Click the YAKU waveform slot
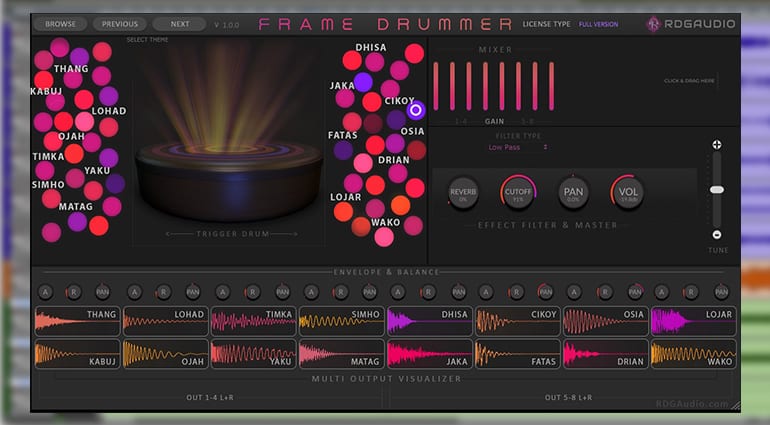 coord(253,354)
